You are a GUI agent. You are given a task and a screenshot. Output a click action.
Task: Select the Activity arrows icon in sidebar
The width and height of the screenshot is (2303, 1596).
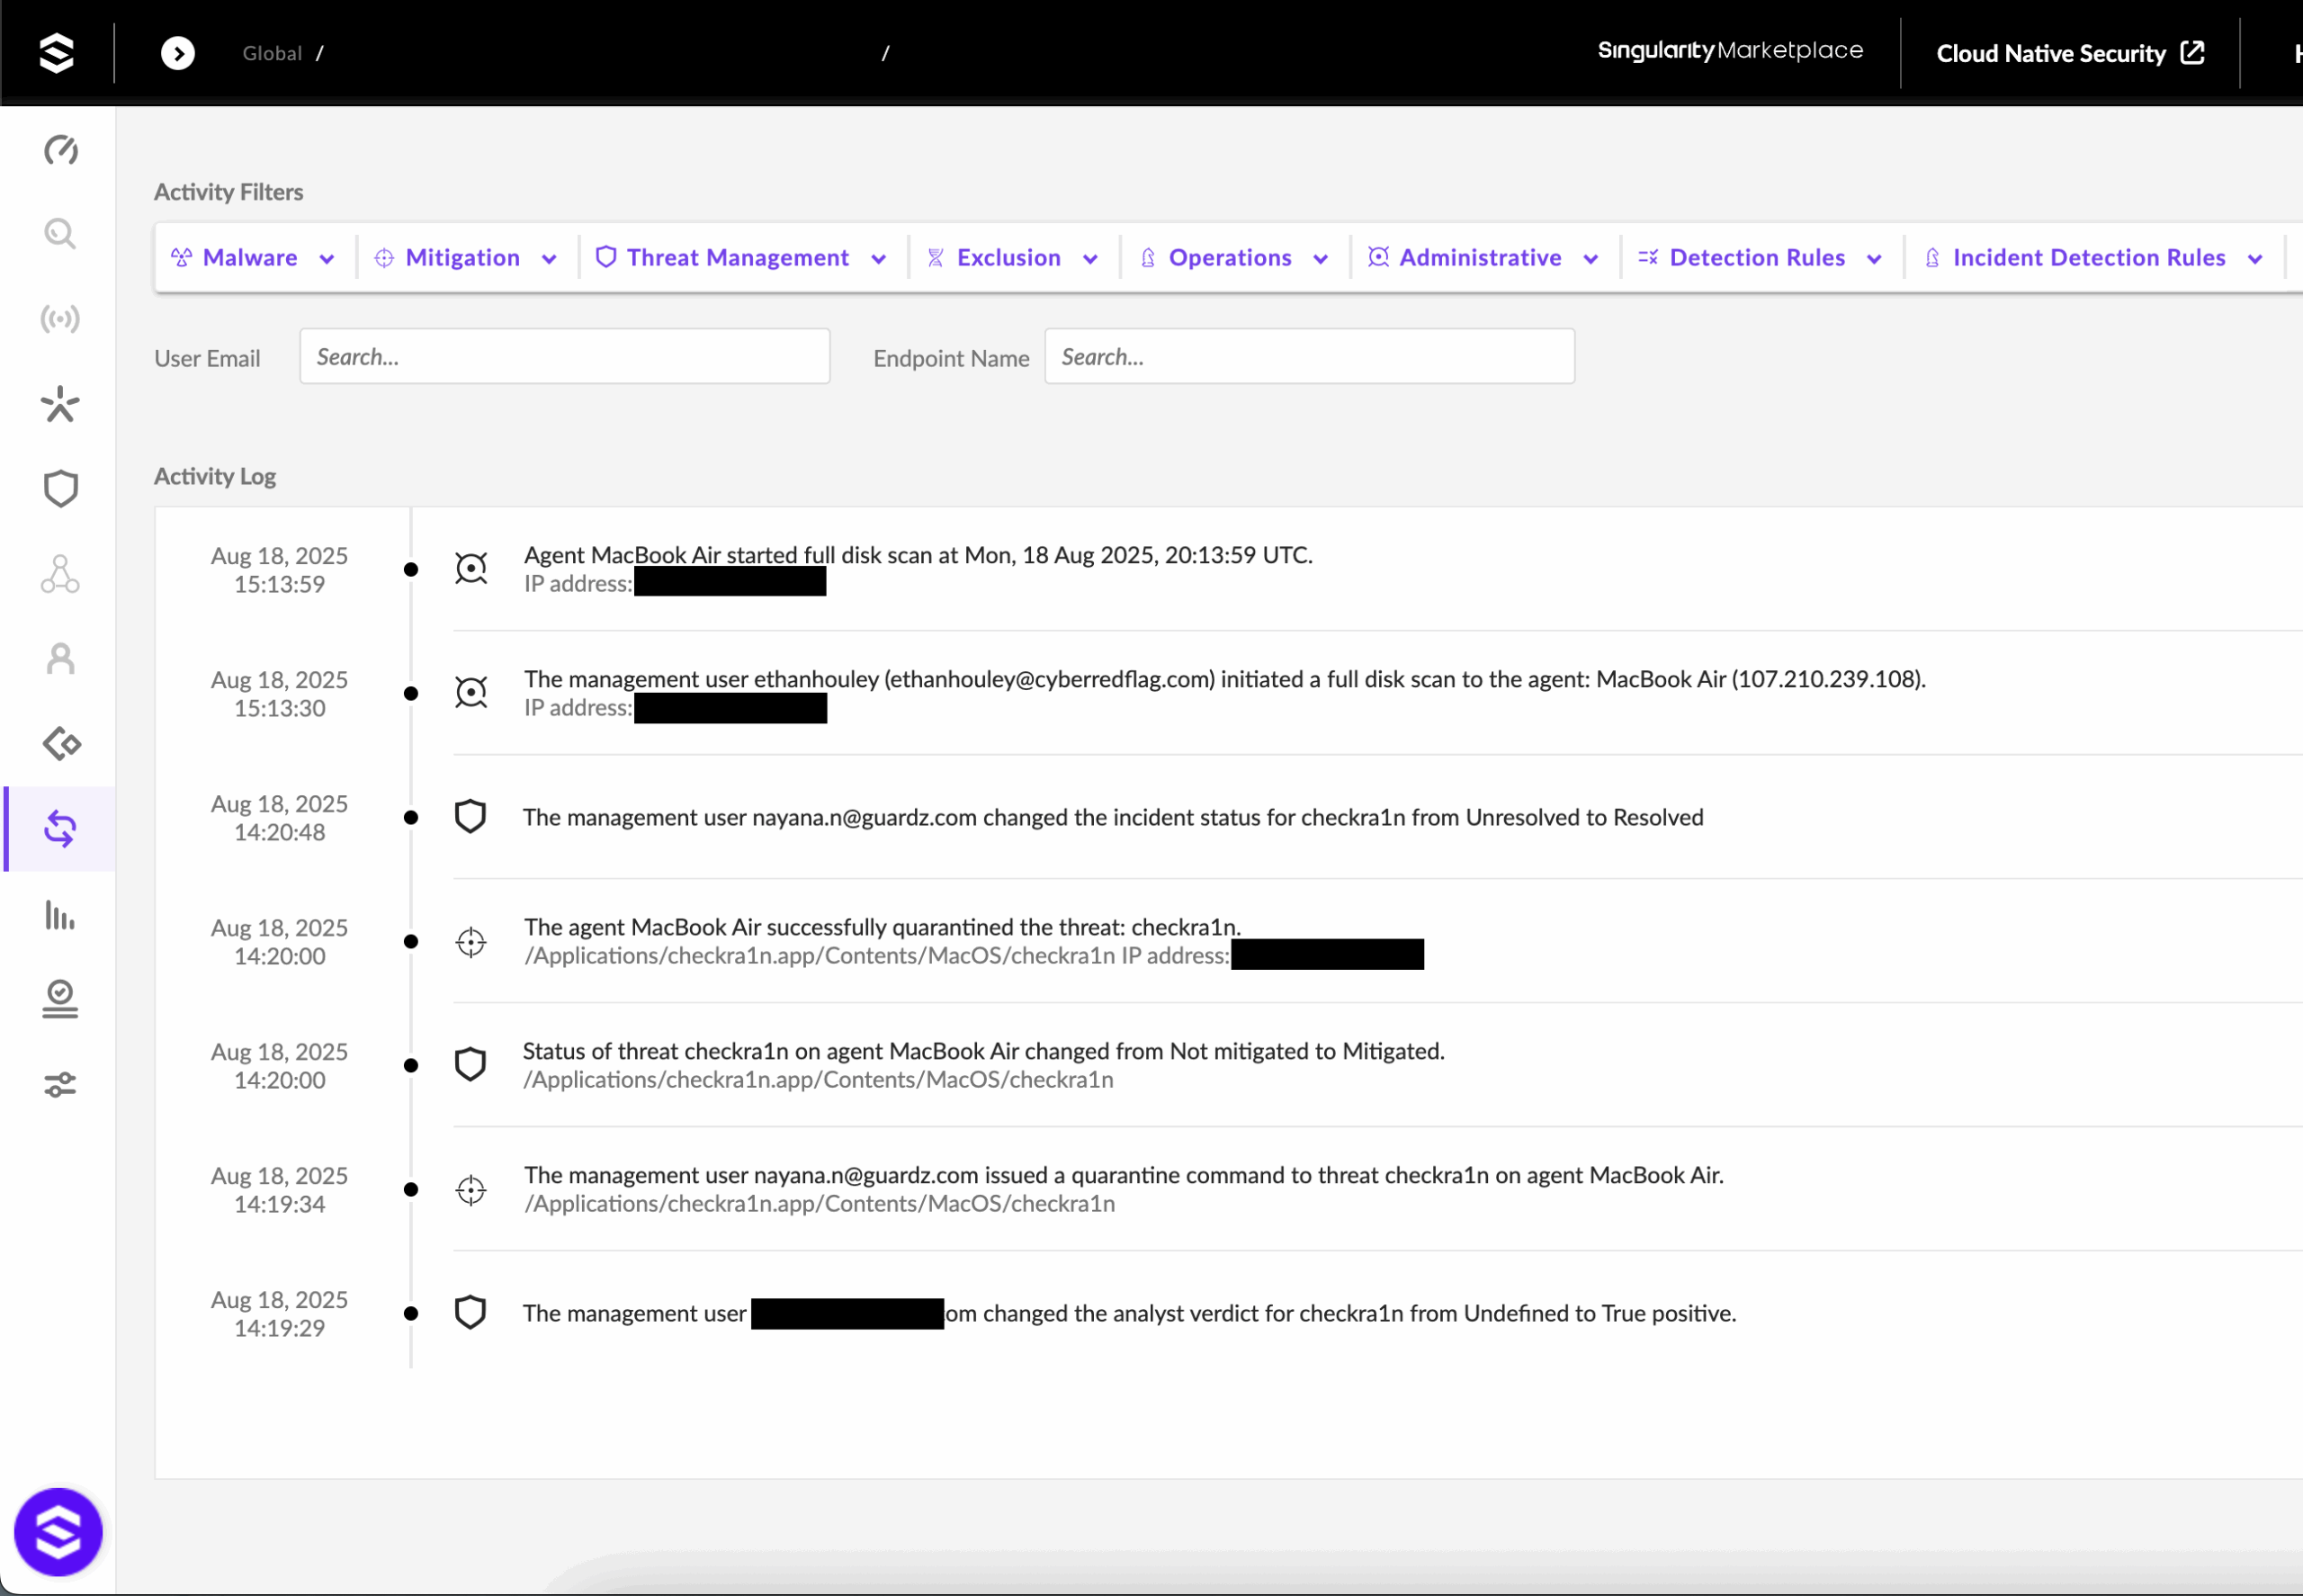(60, 829)
